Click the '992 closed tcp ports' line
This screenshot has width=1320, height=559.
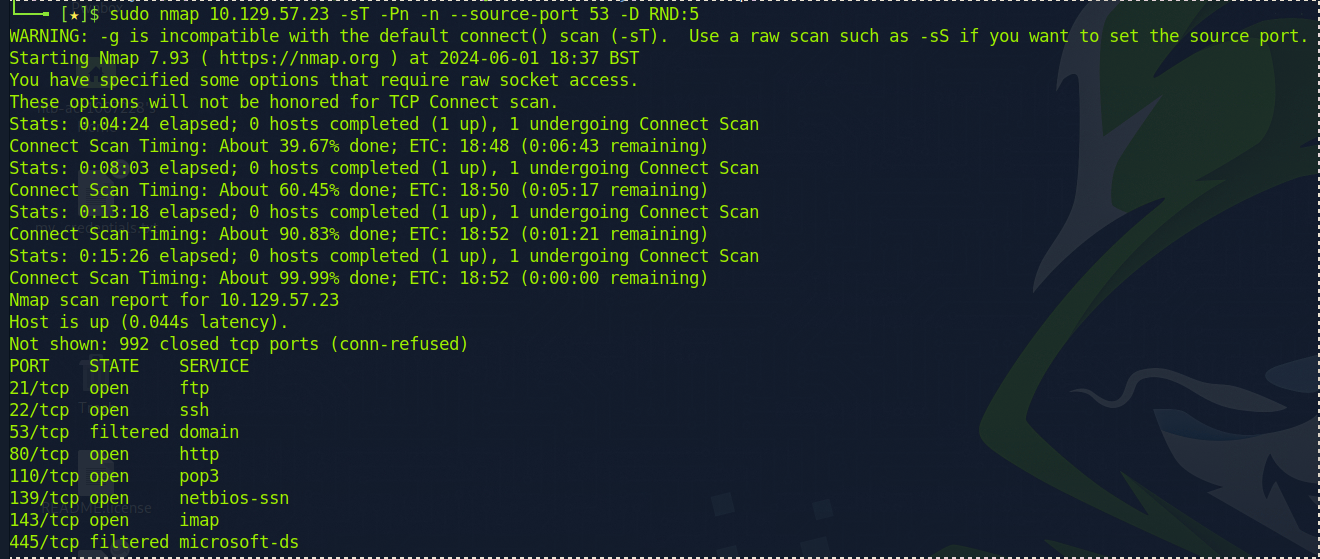(239, 344)
